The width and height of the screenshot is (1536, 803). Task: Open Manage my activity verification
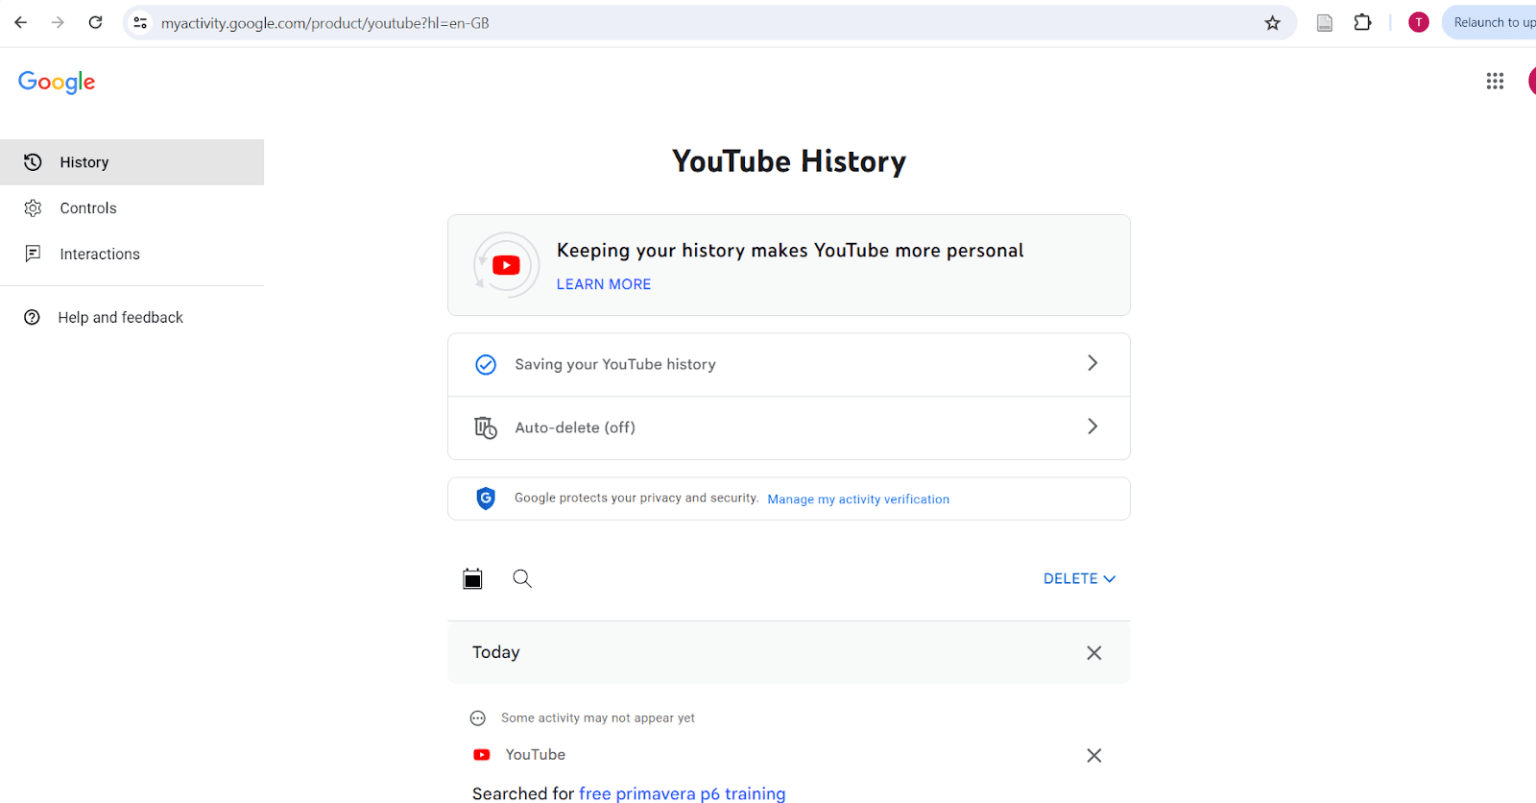[858, 499]
